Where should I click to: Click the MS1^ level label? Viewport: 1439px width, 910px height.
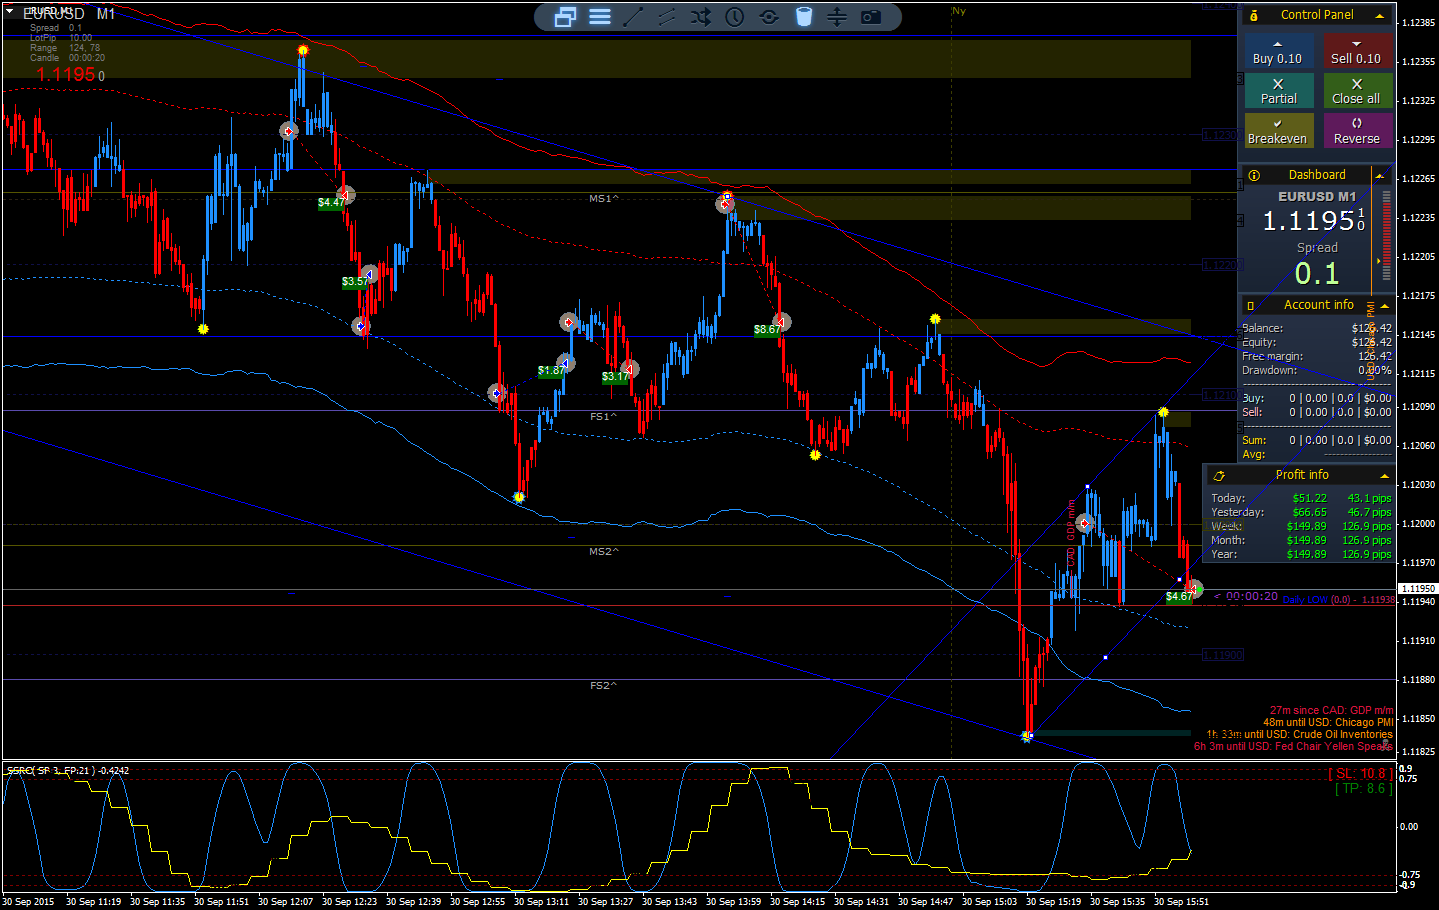point(603,198)
